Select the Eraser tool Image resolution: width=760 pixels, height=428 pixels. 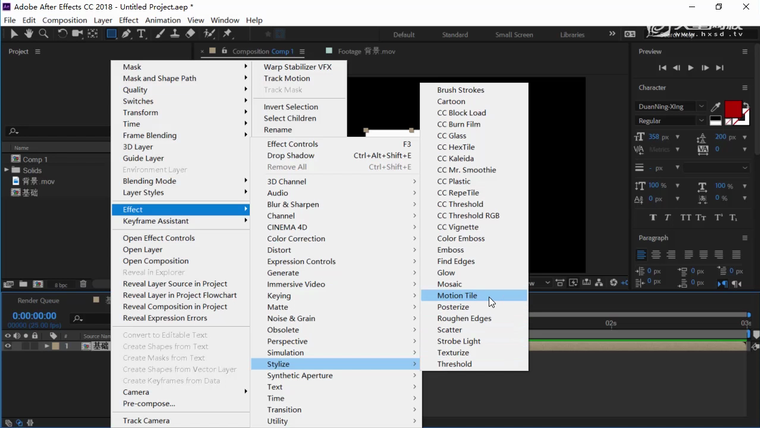coord(190,34)
